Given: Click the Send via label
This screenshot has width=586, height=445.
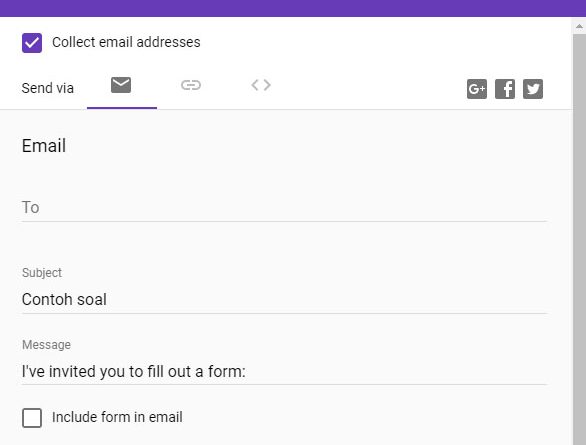Looking at the screenshot, I should click(47, 89).
